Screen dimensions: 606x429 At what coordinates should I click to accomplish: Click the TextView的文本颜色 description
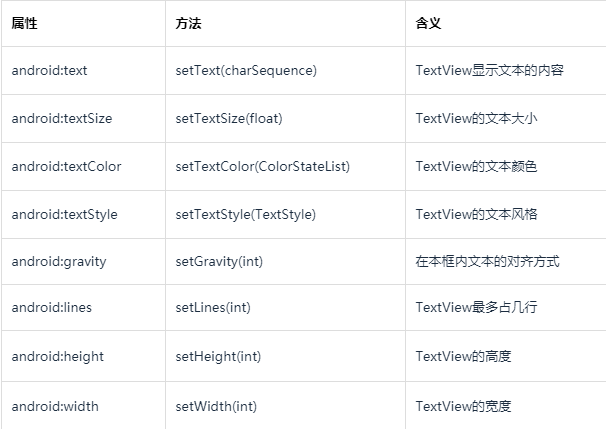click(x=476, y=167)
